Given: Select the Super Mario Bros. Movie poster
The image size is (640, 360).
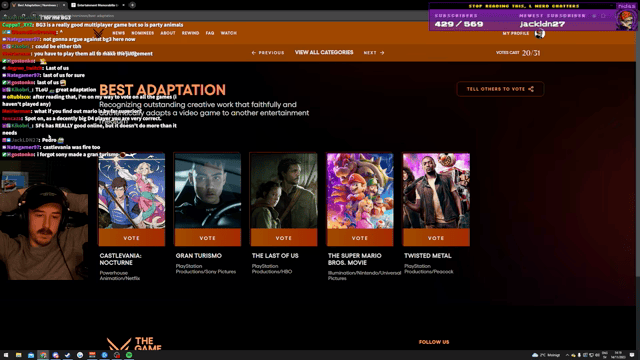Looking at the screenshot, I should (360, 191).
